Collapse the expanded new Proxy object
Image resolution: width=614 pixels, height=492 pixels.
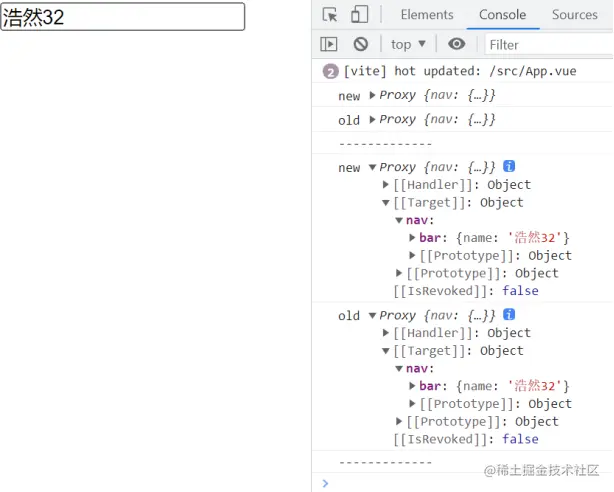click(x=372, y=167)
